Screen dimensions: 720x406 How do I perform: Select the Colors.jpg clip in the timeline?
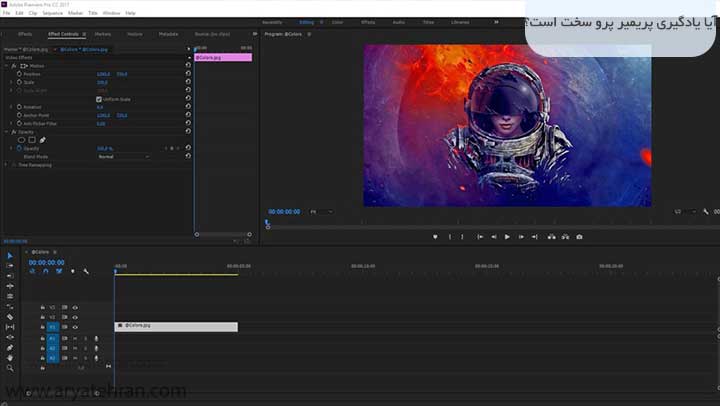click(176, 326)
